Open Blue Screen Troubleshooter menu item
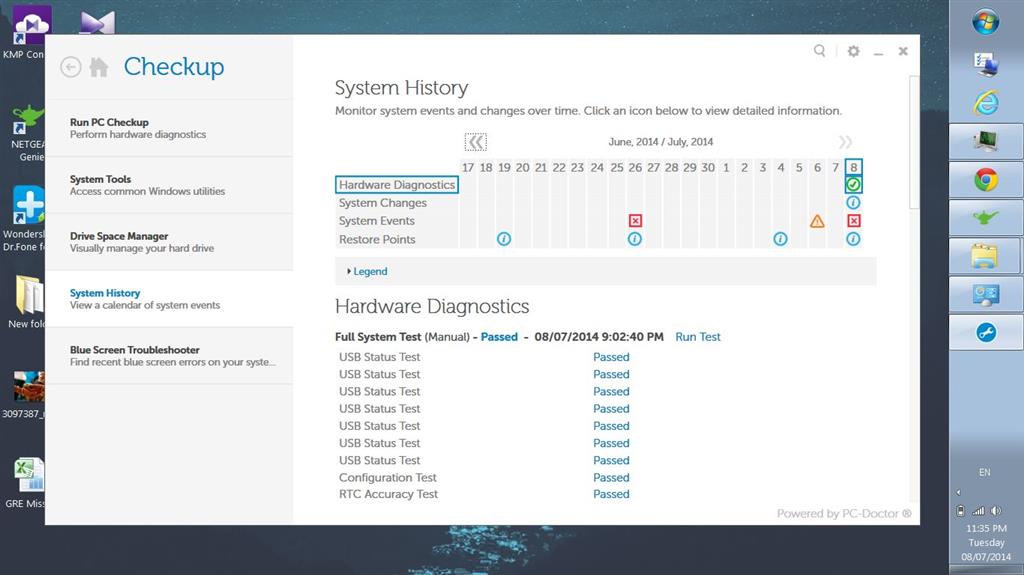1024x575 pixels. pos(169,355)
